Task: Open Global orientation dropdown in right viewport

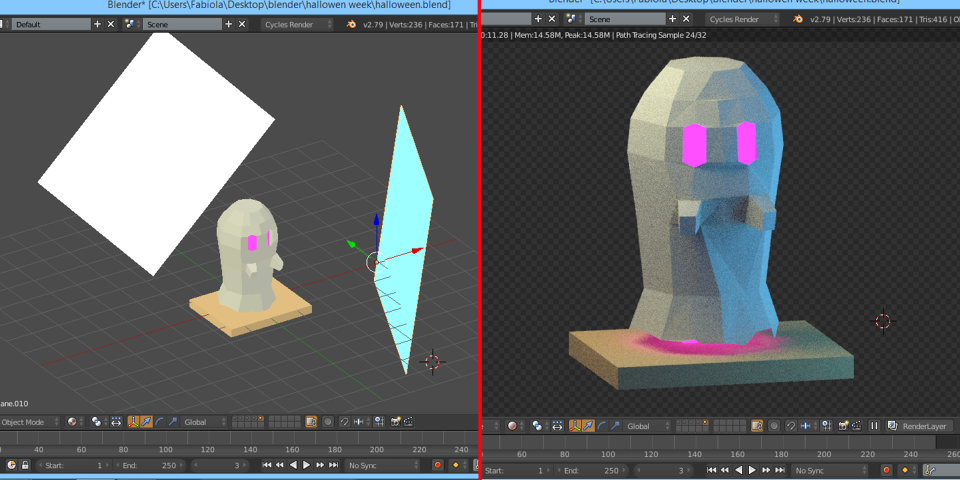Action: point(648,426)
